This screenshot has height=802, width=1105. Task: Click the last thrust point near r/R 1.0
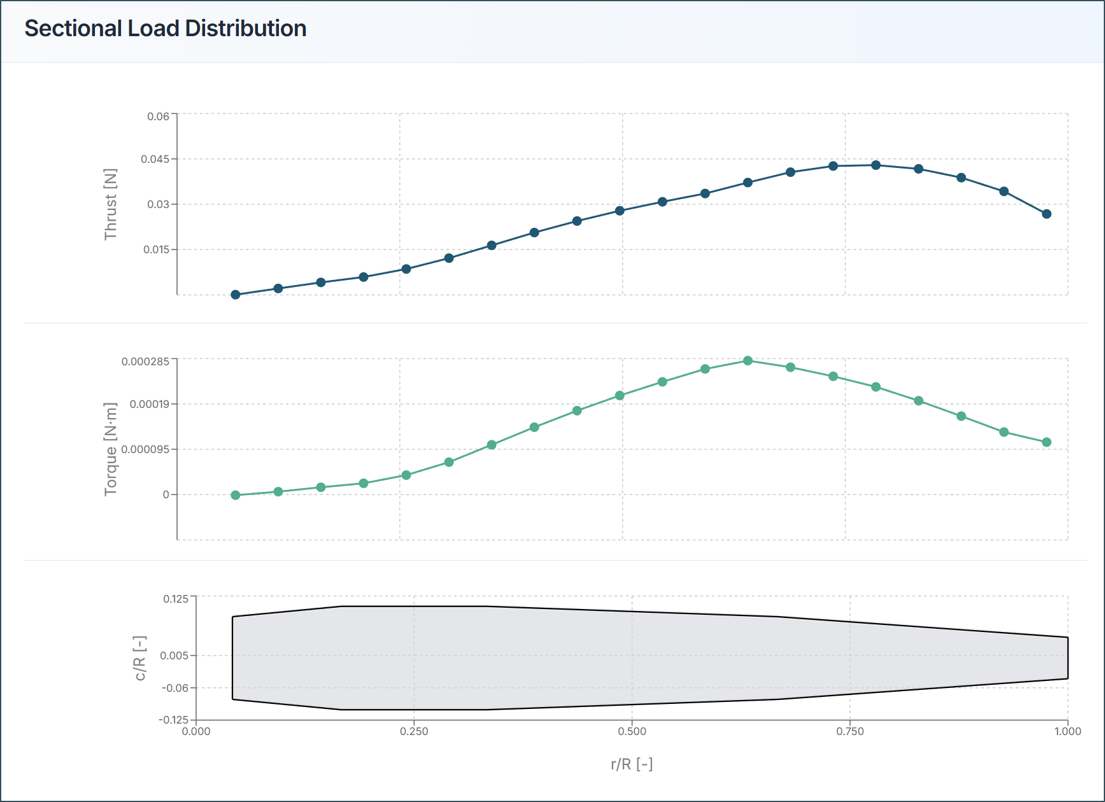[1046, 214]
